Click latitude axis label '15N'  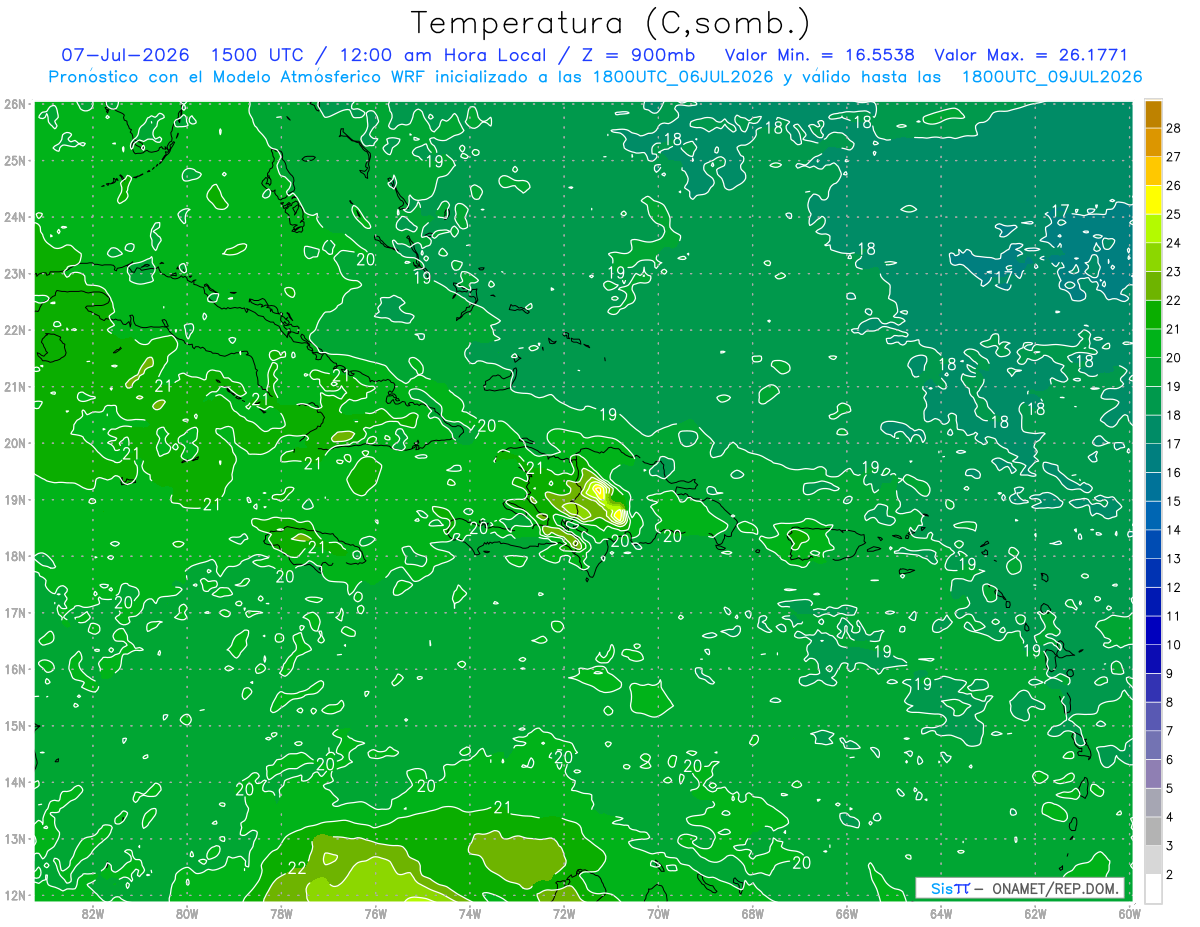point(16,726)
